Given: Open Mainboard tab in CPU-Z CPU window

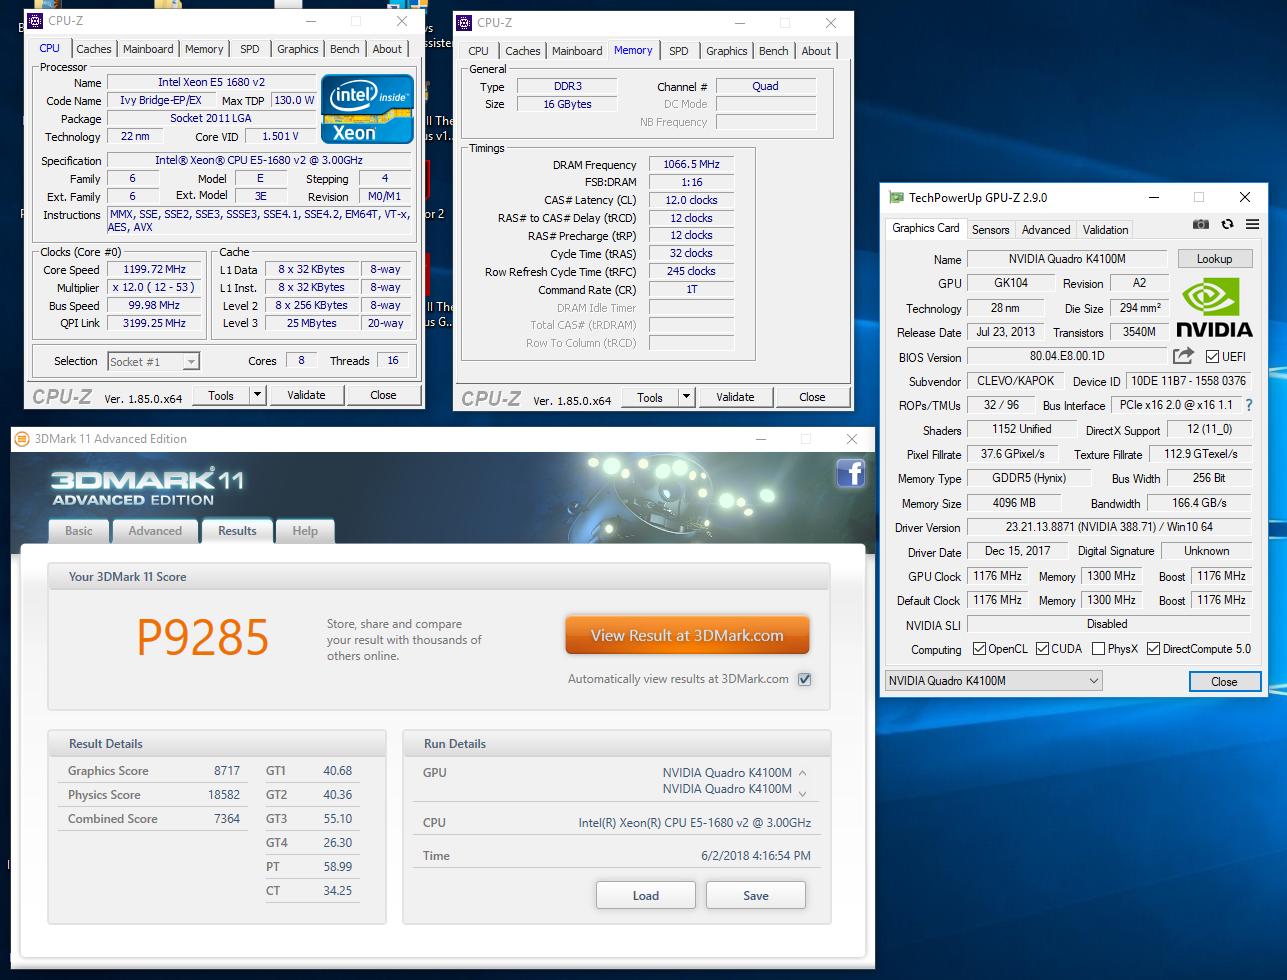Looking at the screenshot, I should (x=148, y=49).
